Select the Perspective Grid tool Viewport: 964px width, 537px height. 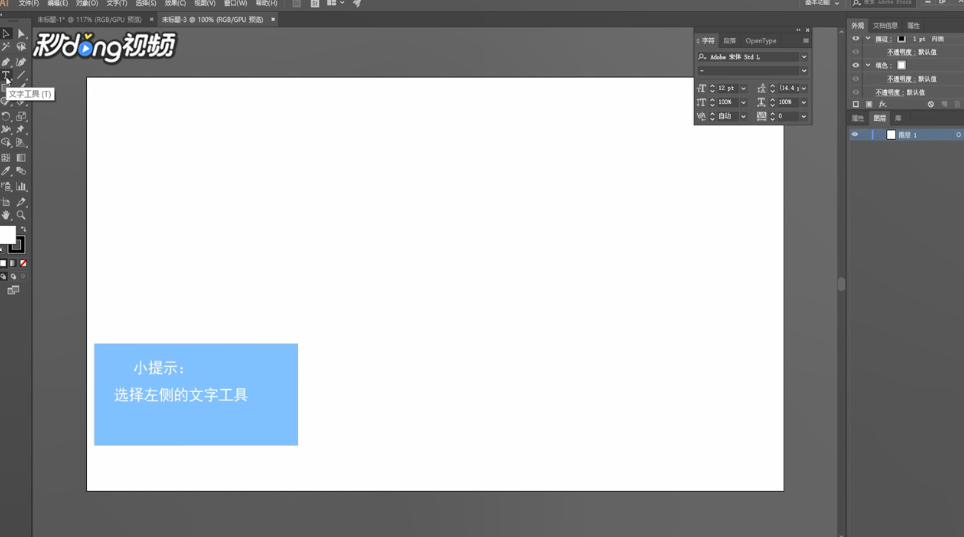pos(21,143)
